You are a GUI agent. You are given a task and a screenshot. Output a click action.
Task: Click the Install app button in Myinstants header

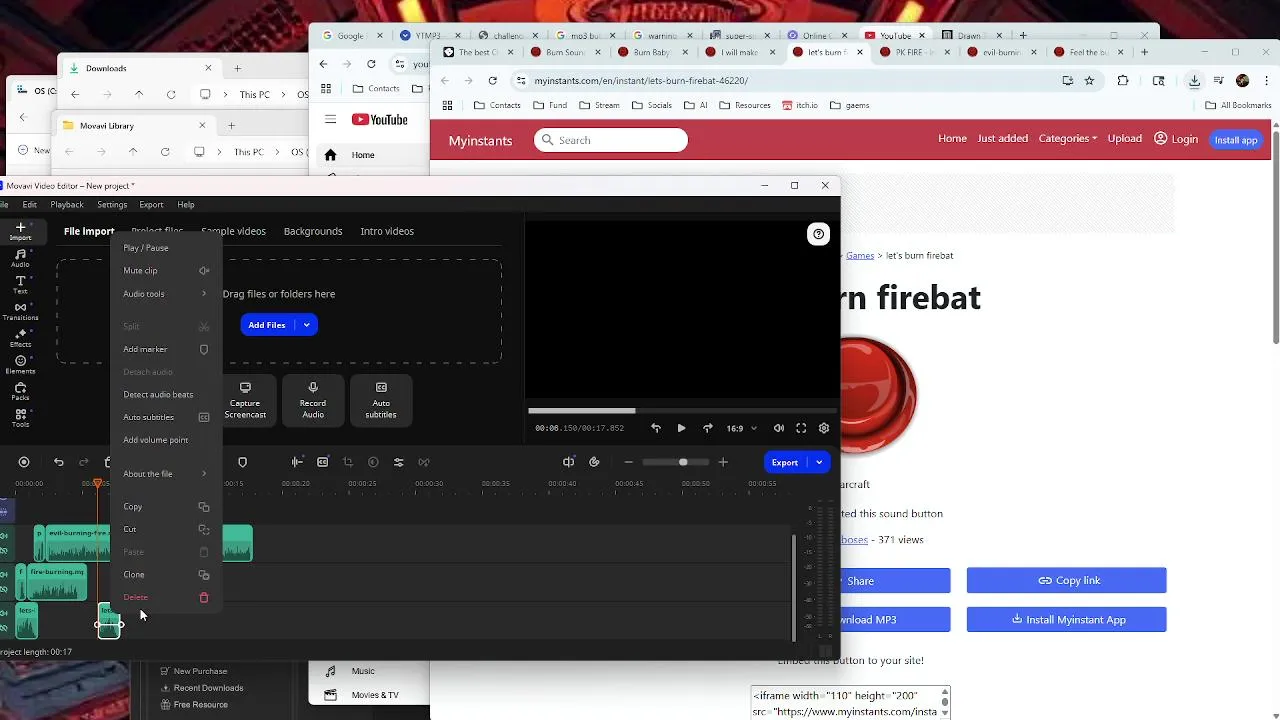coord(1236,140)
